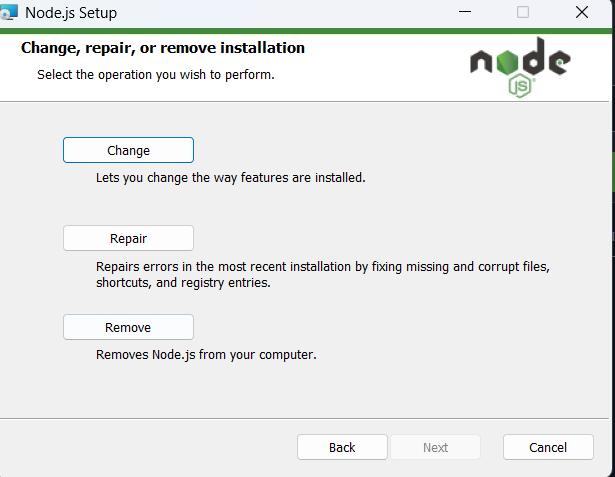The width and height of the screenshot is (615, 477).
Task: Click the hexagon JS badge below the logo
Action: coord(520,85)
